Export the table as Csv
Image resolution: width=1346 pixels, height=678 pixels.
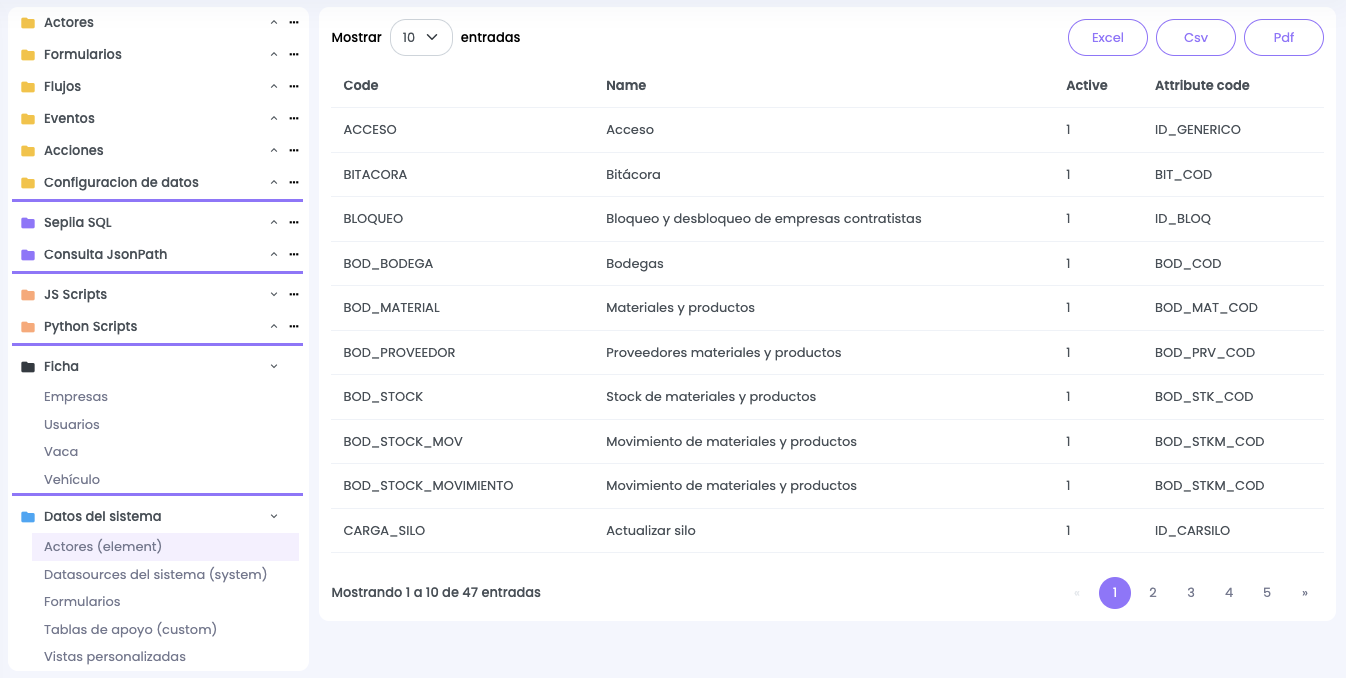coord(1196,37)
